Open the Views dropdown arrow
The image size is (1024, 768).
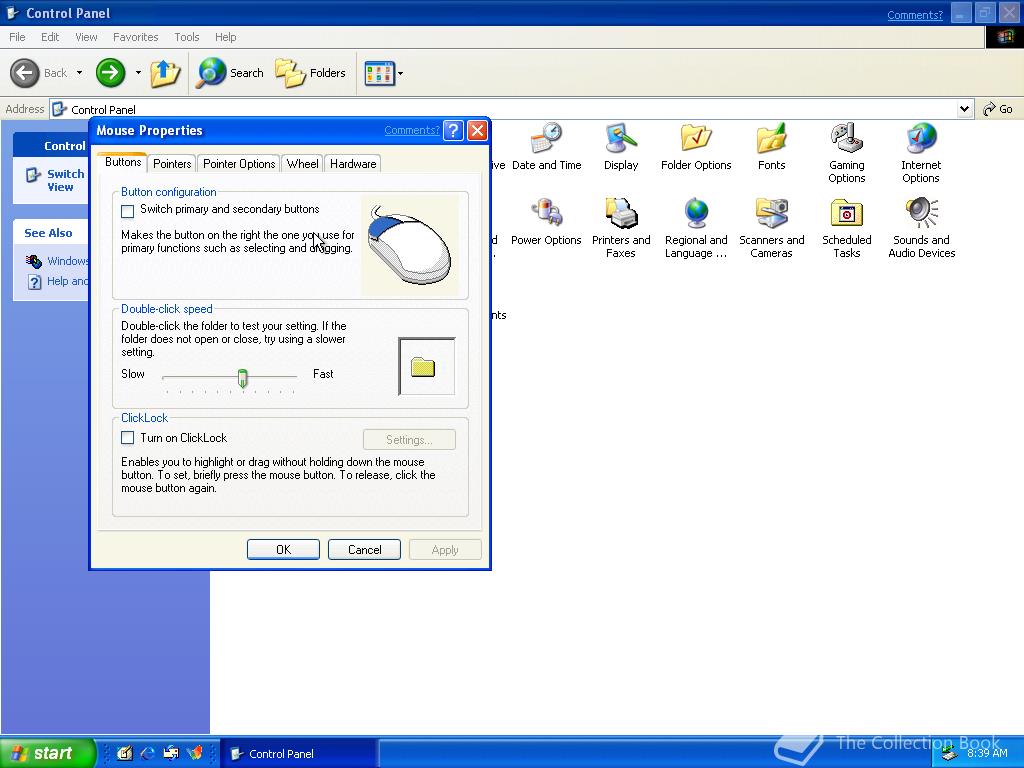pos(400,73)
